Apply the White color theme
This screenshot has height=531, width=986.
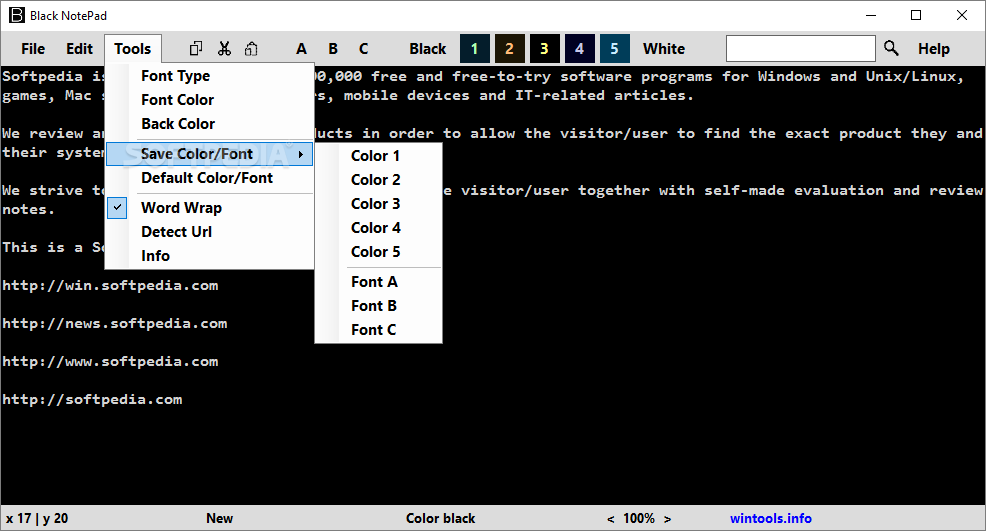click(x=664, y=48)
